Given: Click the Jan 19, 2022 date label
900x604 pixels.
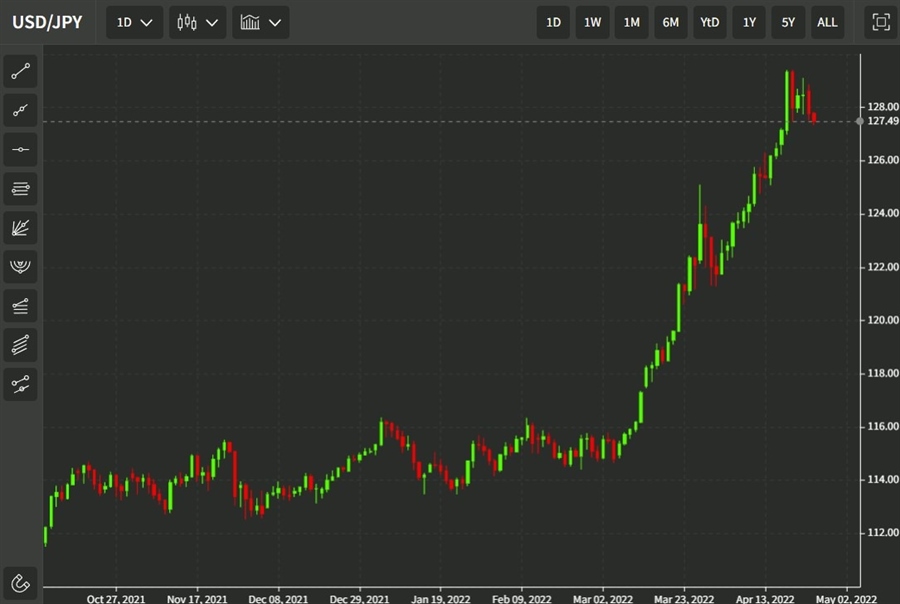Looking at the screenshot, I should coord(441,598).
